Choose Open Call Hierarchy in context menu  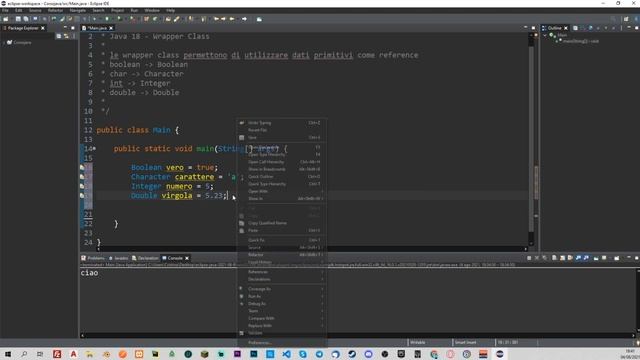point(281,162)
